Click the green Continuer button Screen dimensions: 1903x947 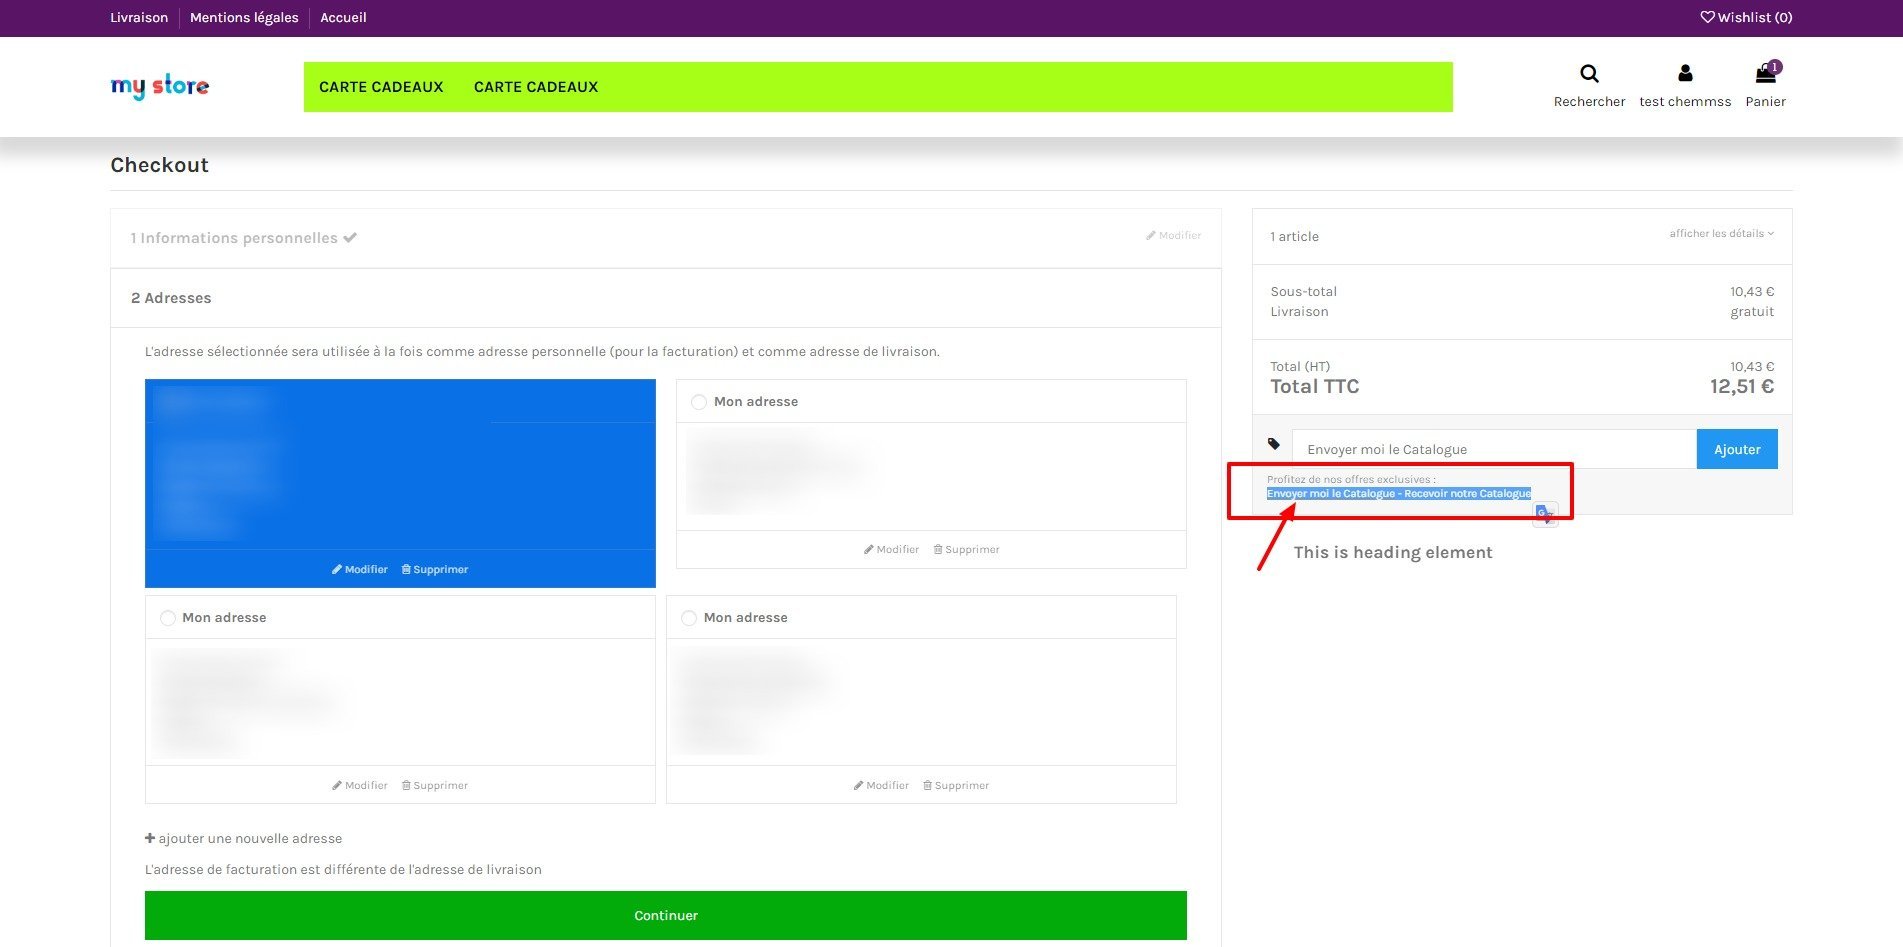tap(666, 915)
